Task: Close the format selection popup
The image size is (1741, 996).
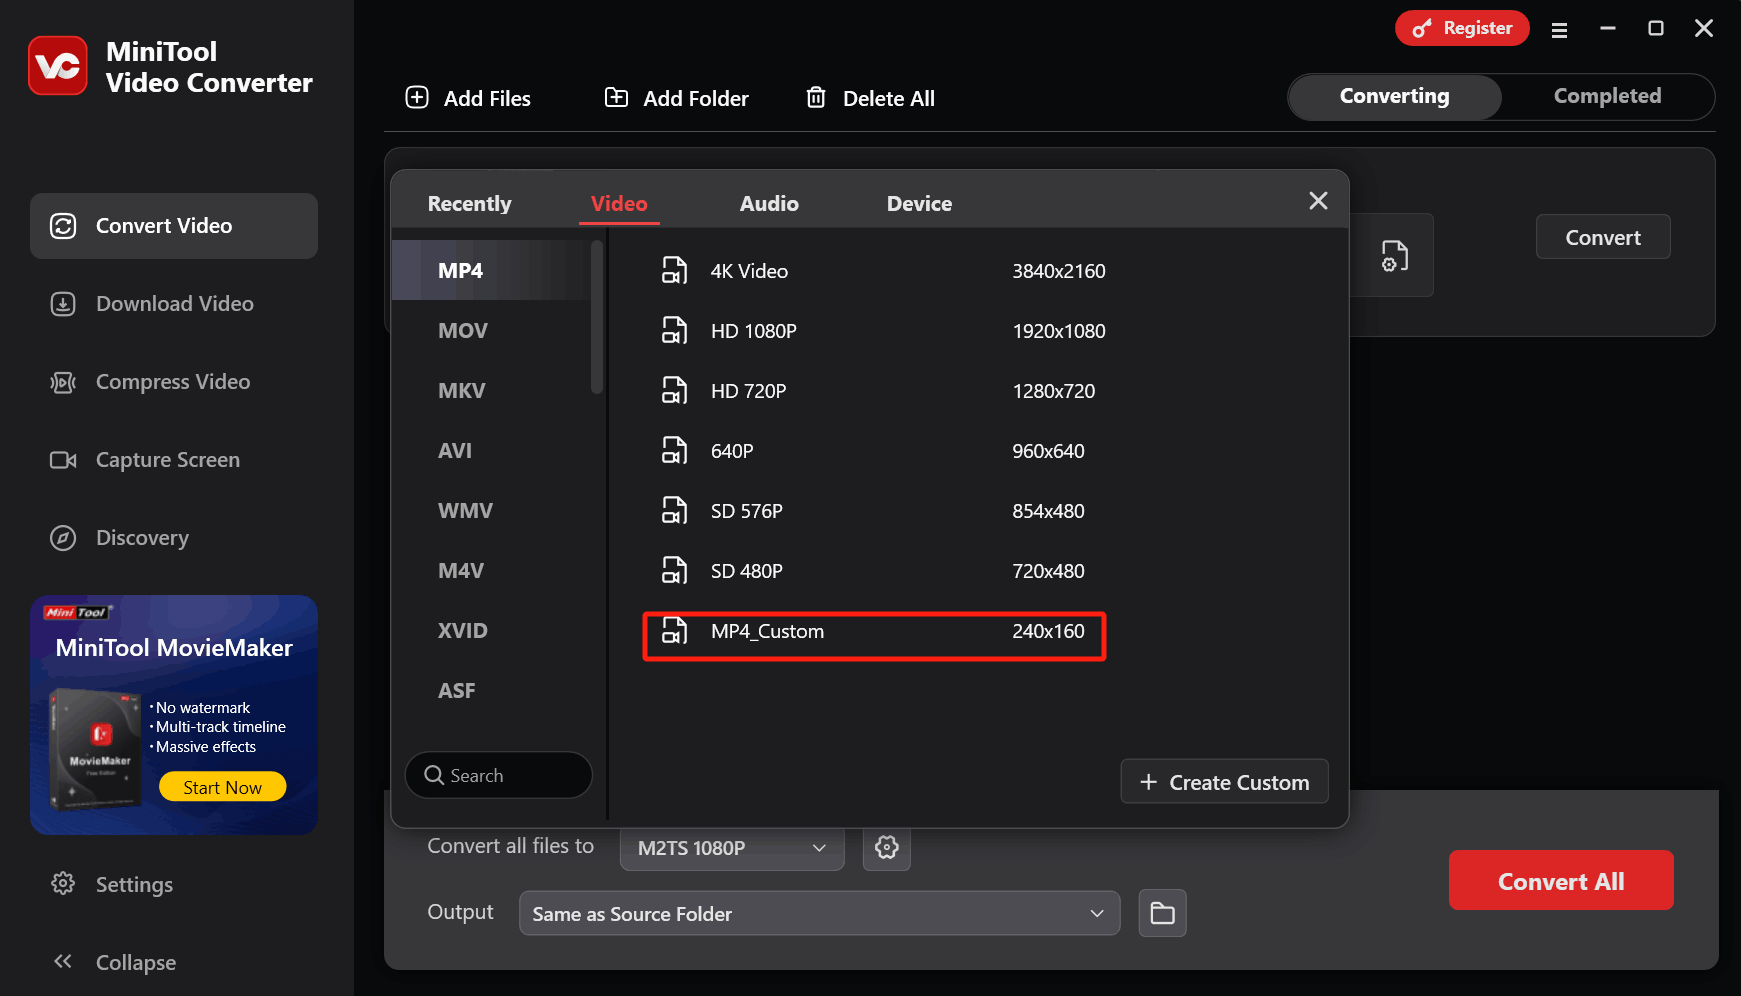Action: click(x=1318, y=201)
